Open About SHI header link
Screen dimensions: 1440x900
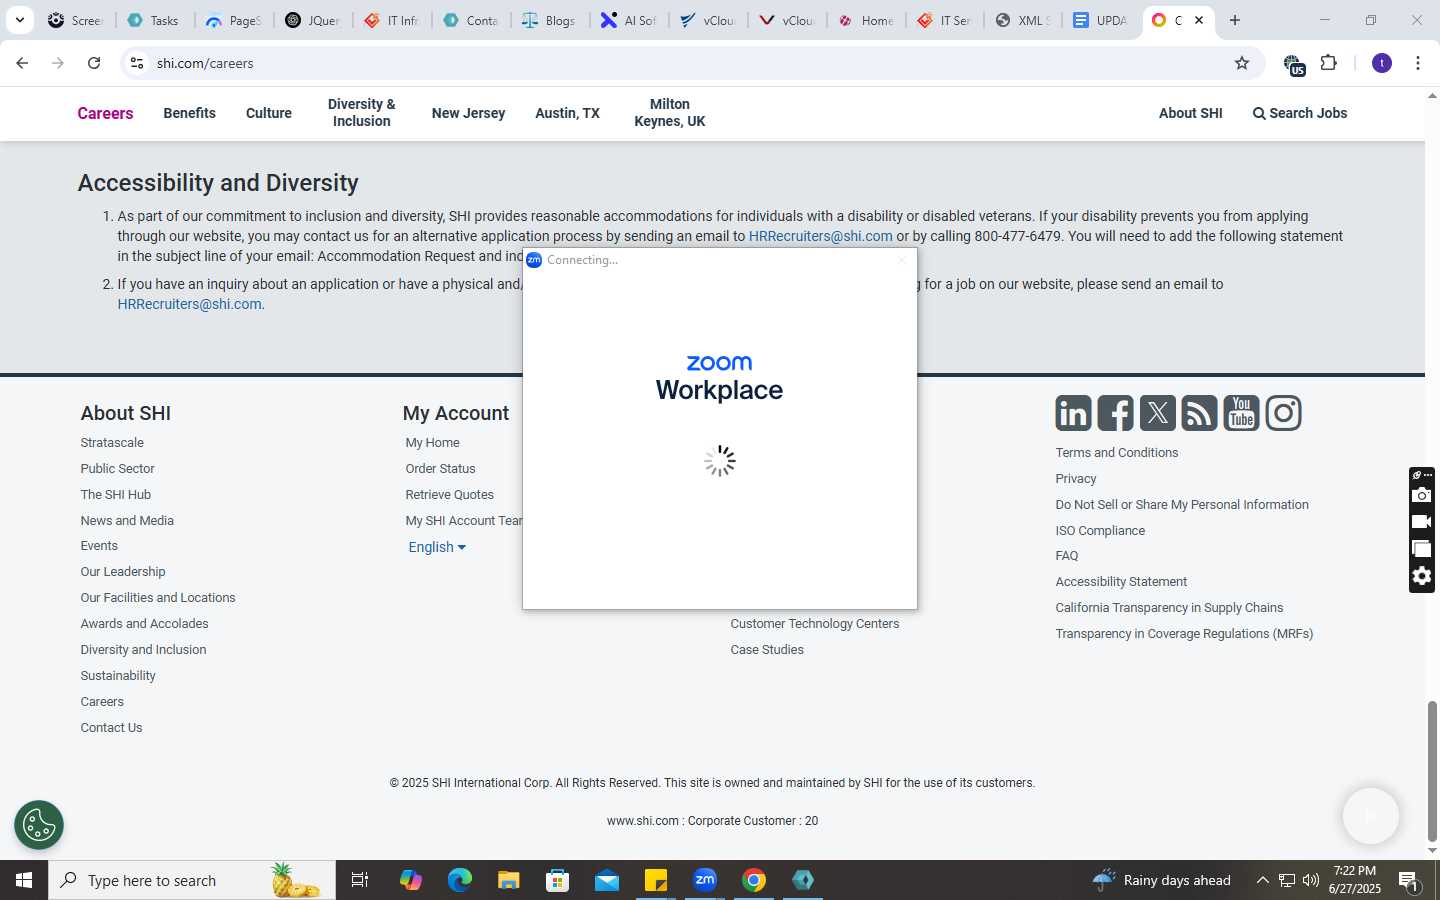tap(1190, 113)
